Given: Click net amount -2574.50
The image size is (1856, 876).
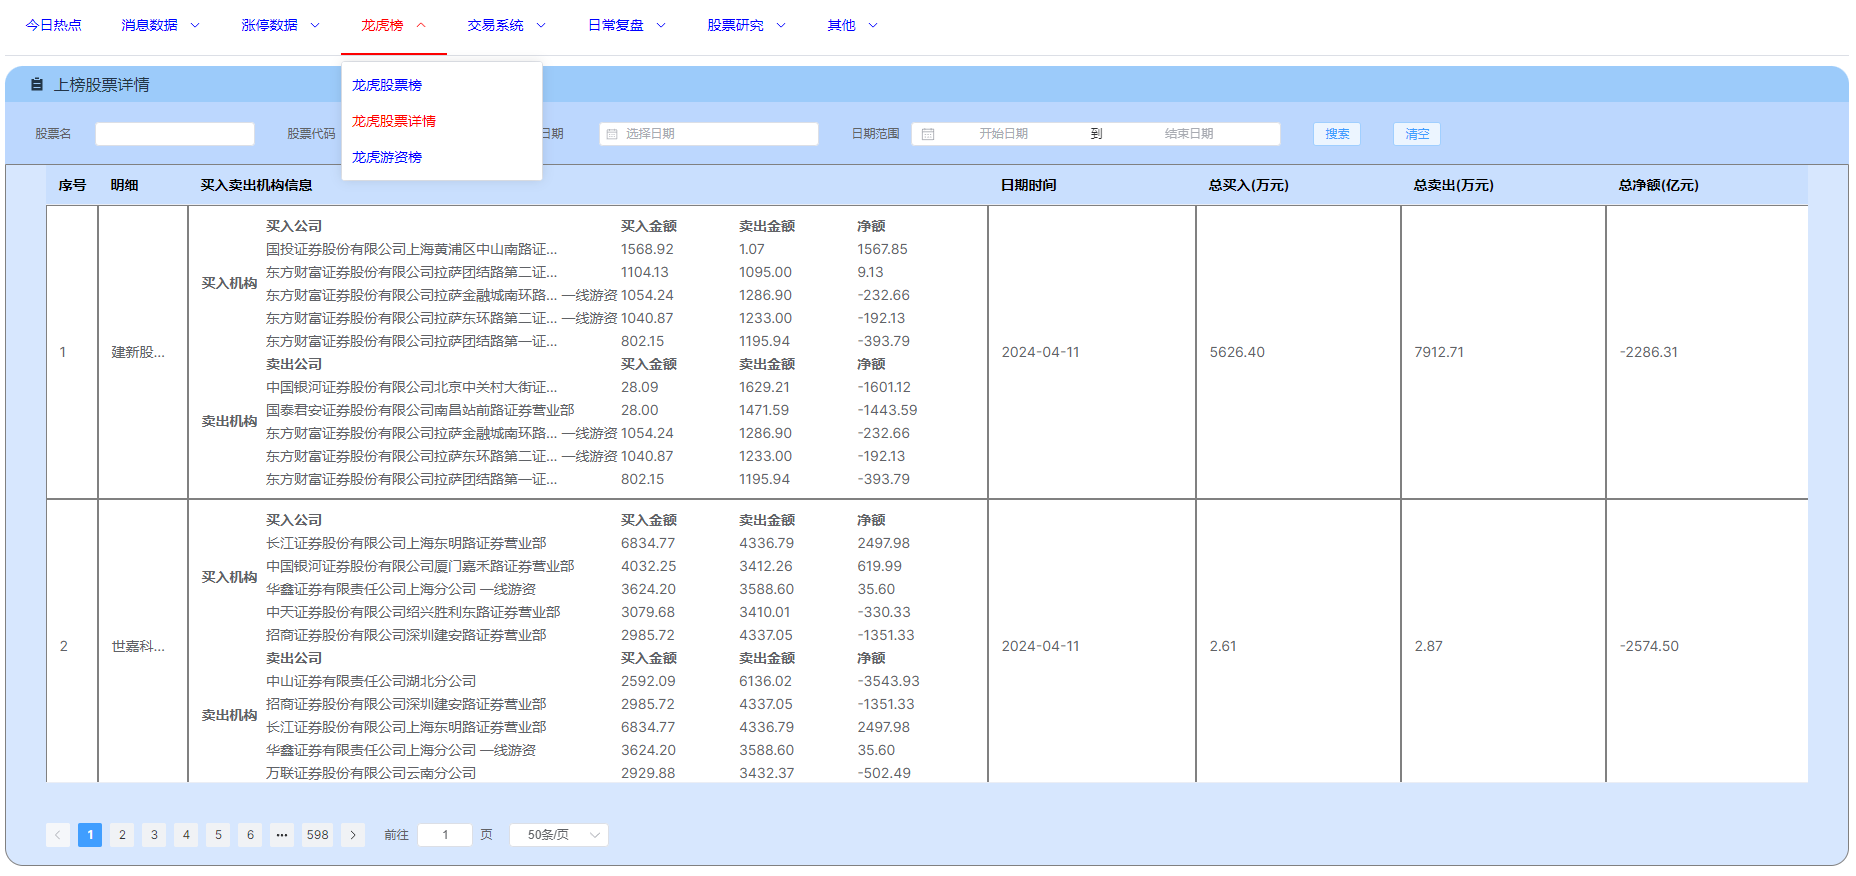Looking at the screenshot, I should 1649,646.
